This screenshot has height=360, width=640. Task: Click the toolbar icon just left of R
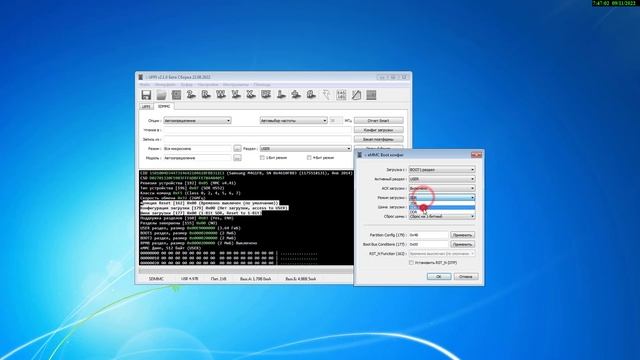click(x=191, y=95)
